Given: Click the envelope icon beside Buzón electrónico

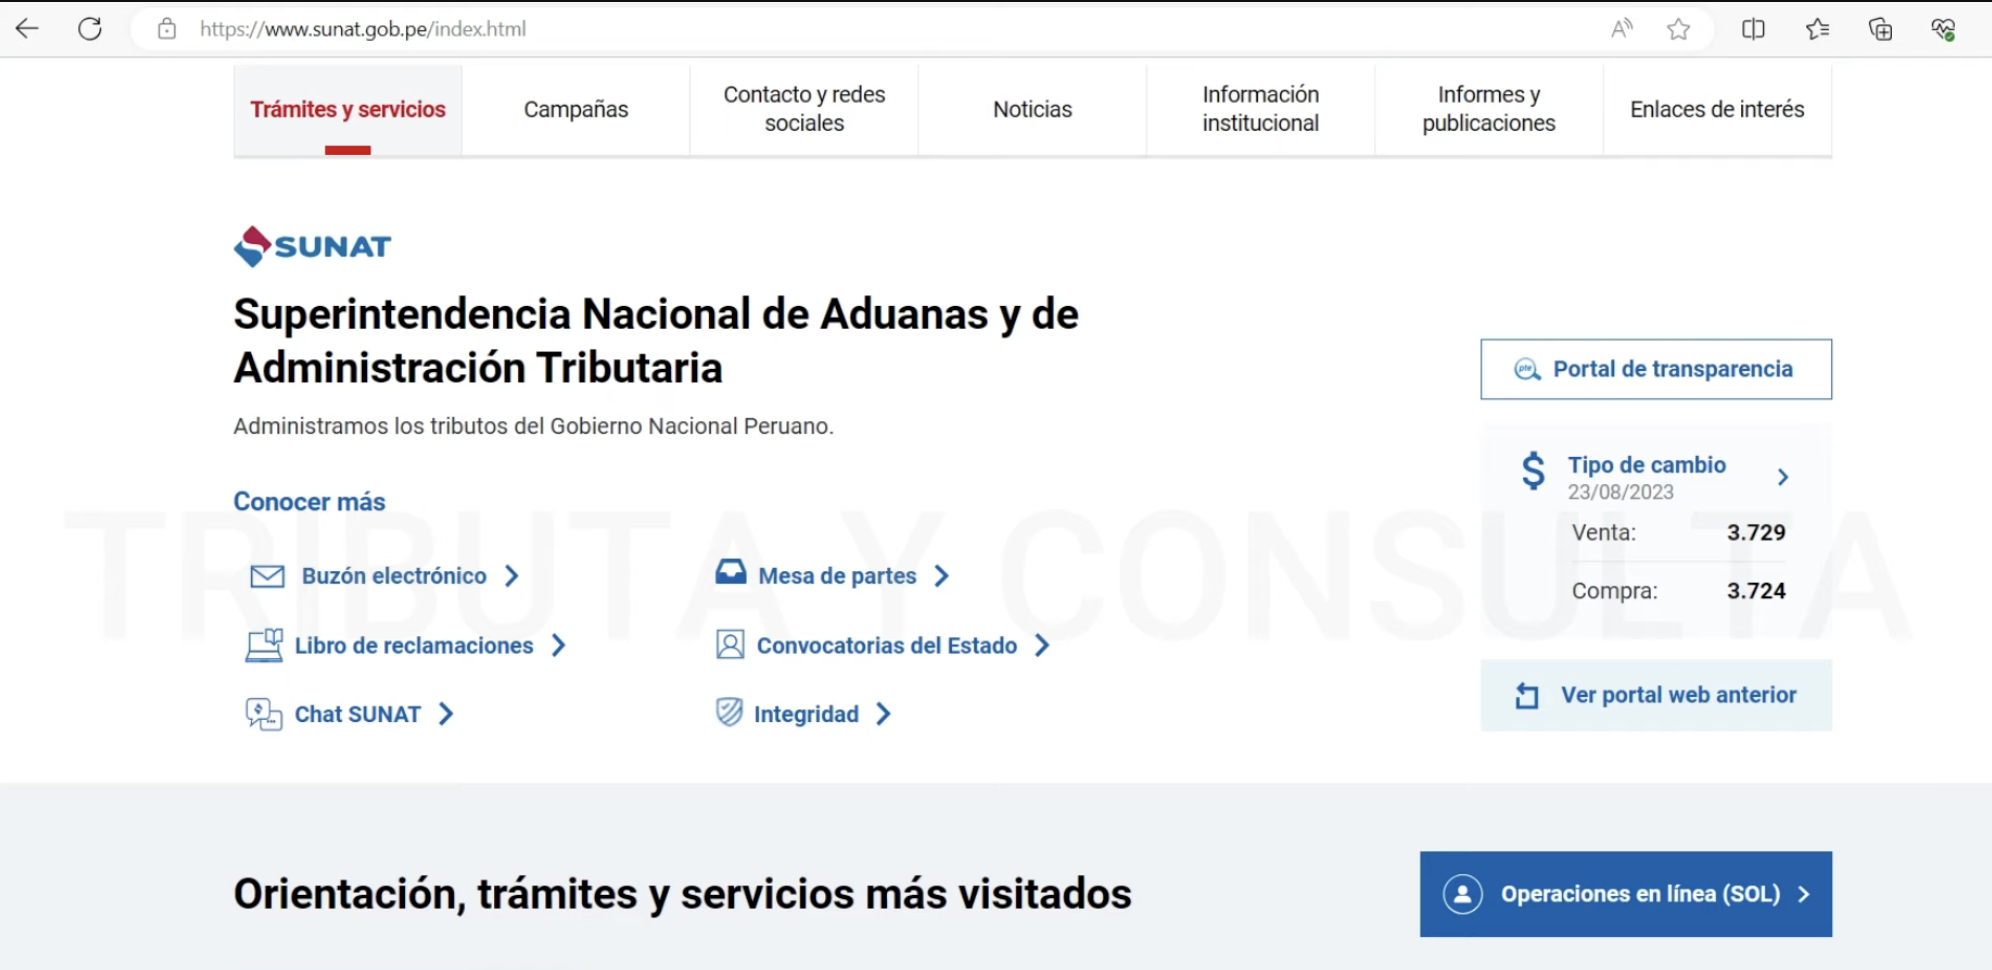Looking at the screenshot, I should [x=267, y=576].
